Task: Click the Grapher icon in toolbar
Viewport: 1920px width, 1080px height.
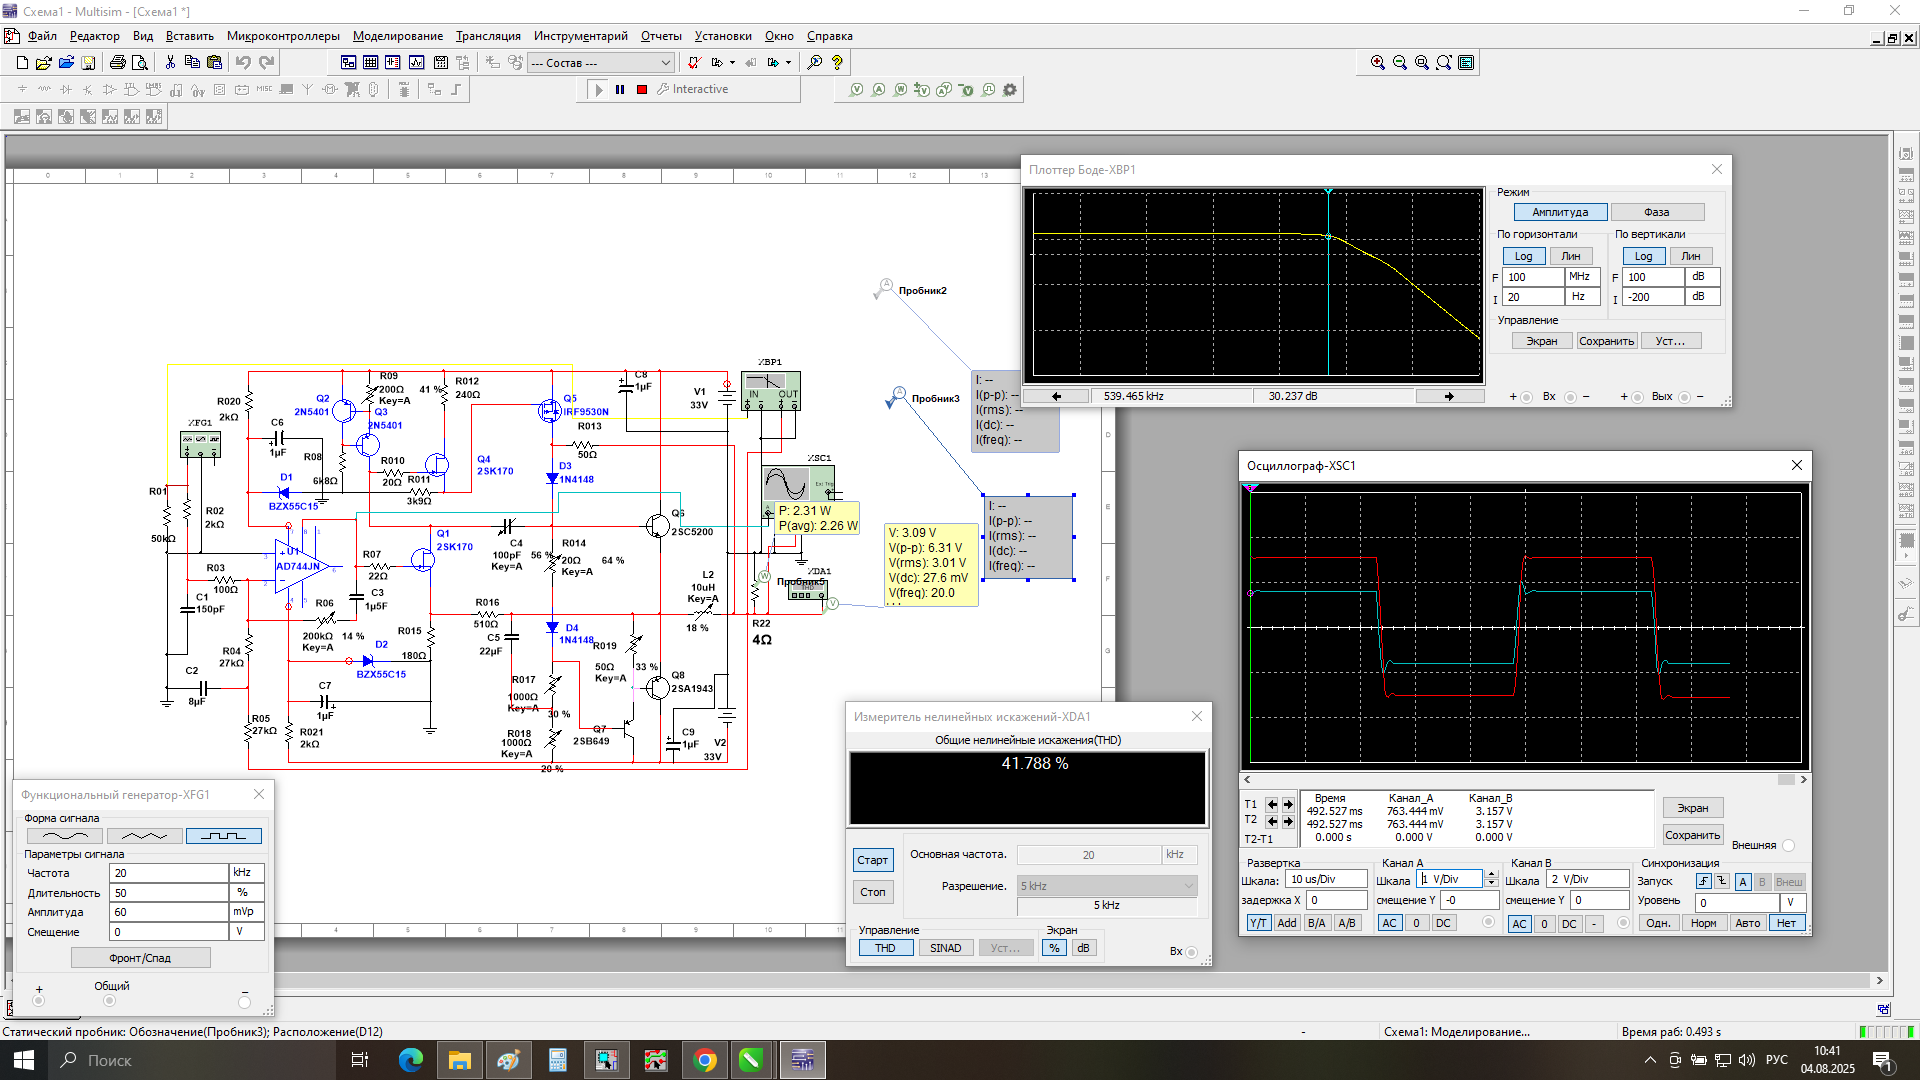Action: (416, 63)
